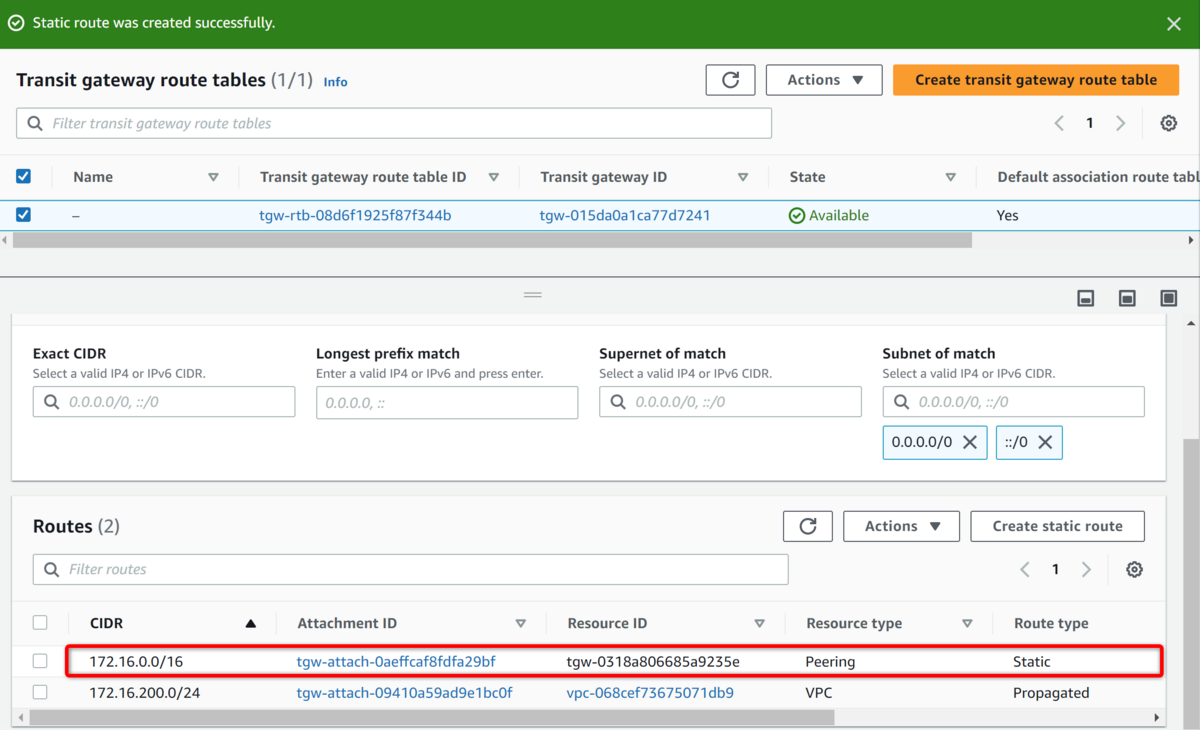Screen dimensions: 1200x730
Task: Click the Peering resource type cell
Action: (x=830, y=662)
